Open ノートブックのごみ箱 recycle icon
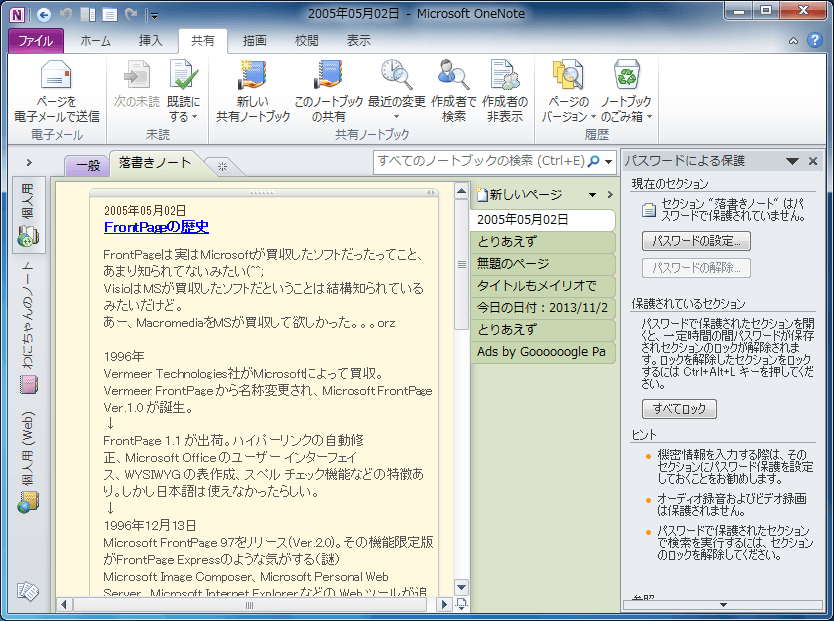This screenshot has width=834, height=621. 626,74
